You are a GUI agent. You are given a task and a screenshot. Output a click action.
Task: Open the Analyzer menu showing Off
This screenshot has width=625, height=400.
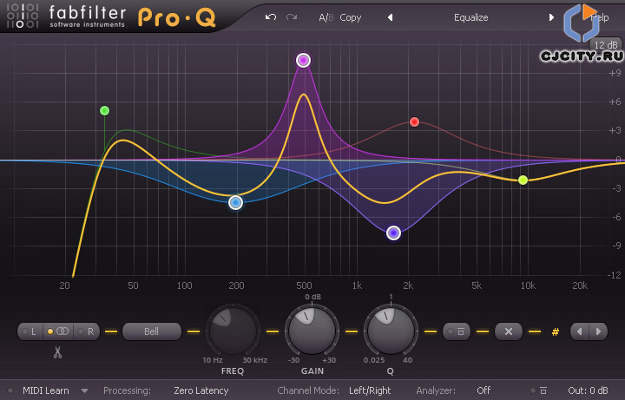click(x=483, y=391)
